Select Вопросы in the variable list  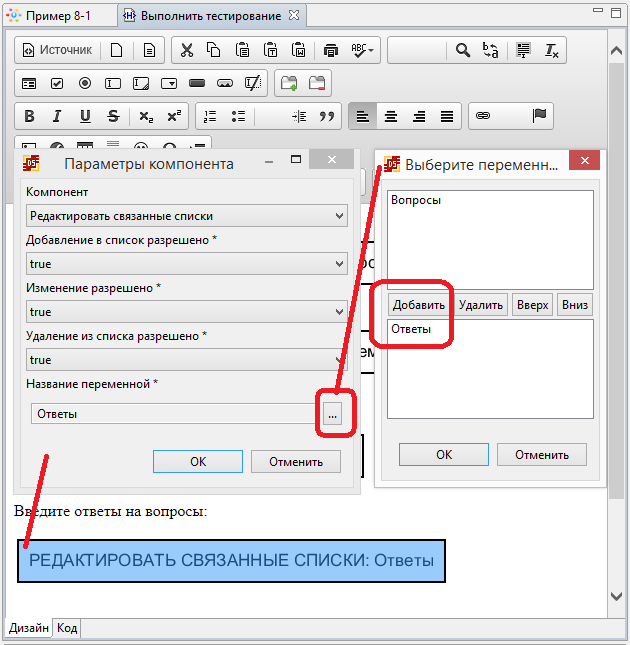click(416, 200)
